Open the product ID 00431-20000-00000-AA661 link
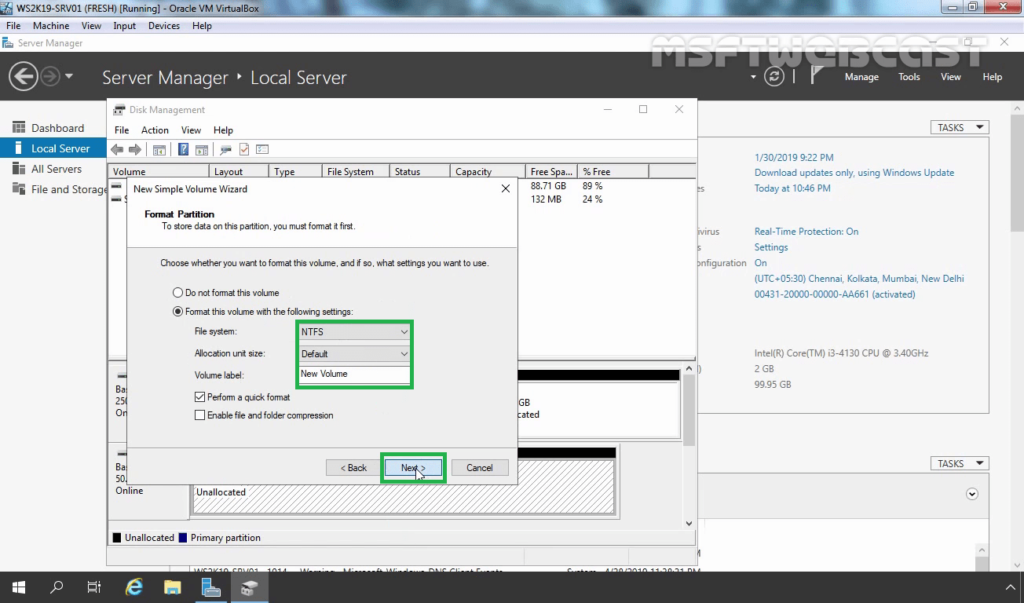Screen dimensions: 1024x603 tap(835, 294)
